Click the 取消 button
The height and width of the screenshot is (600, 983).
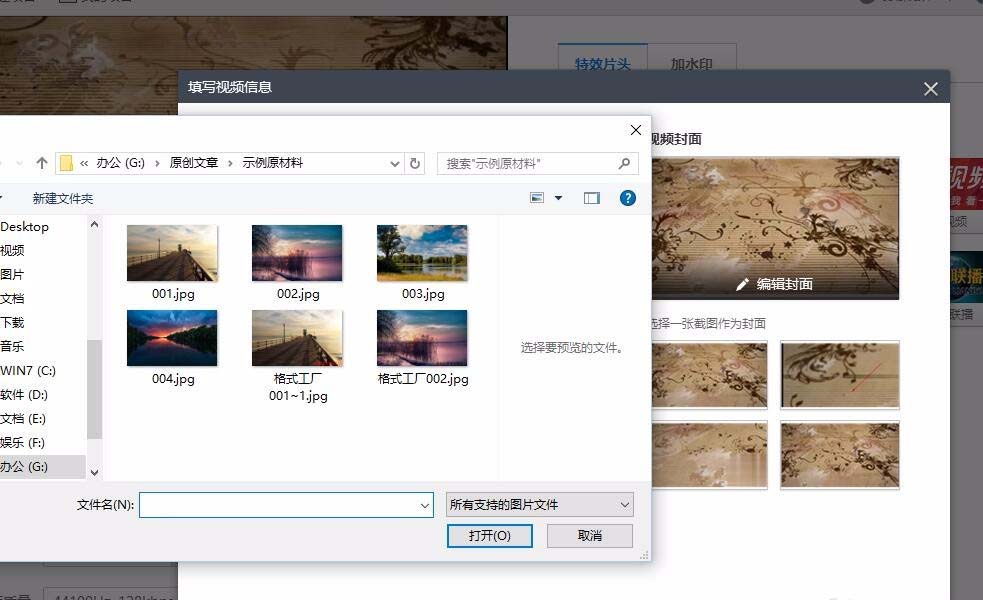point(589,536)
